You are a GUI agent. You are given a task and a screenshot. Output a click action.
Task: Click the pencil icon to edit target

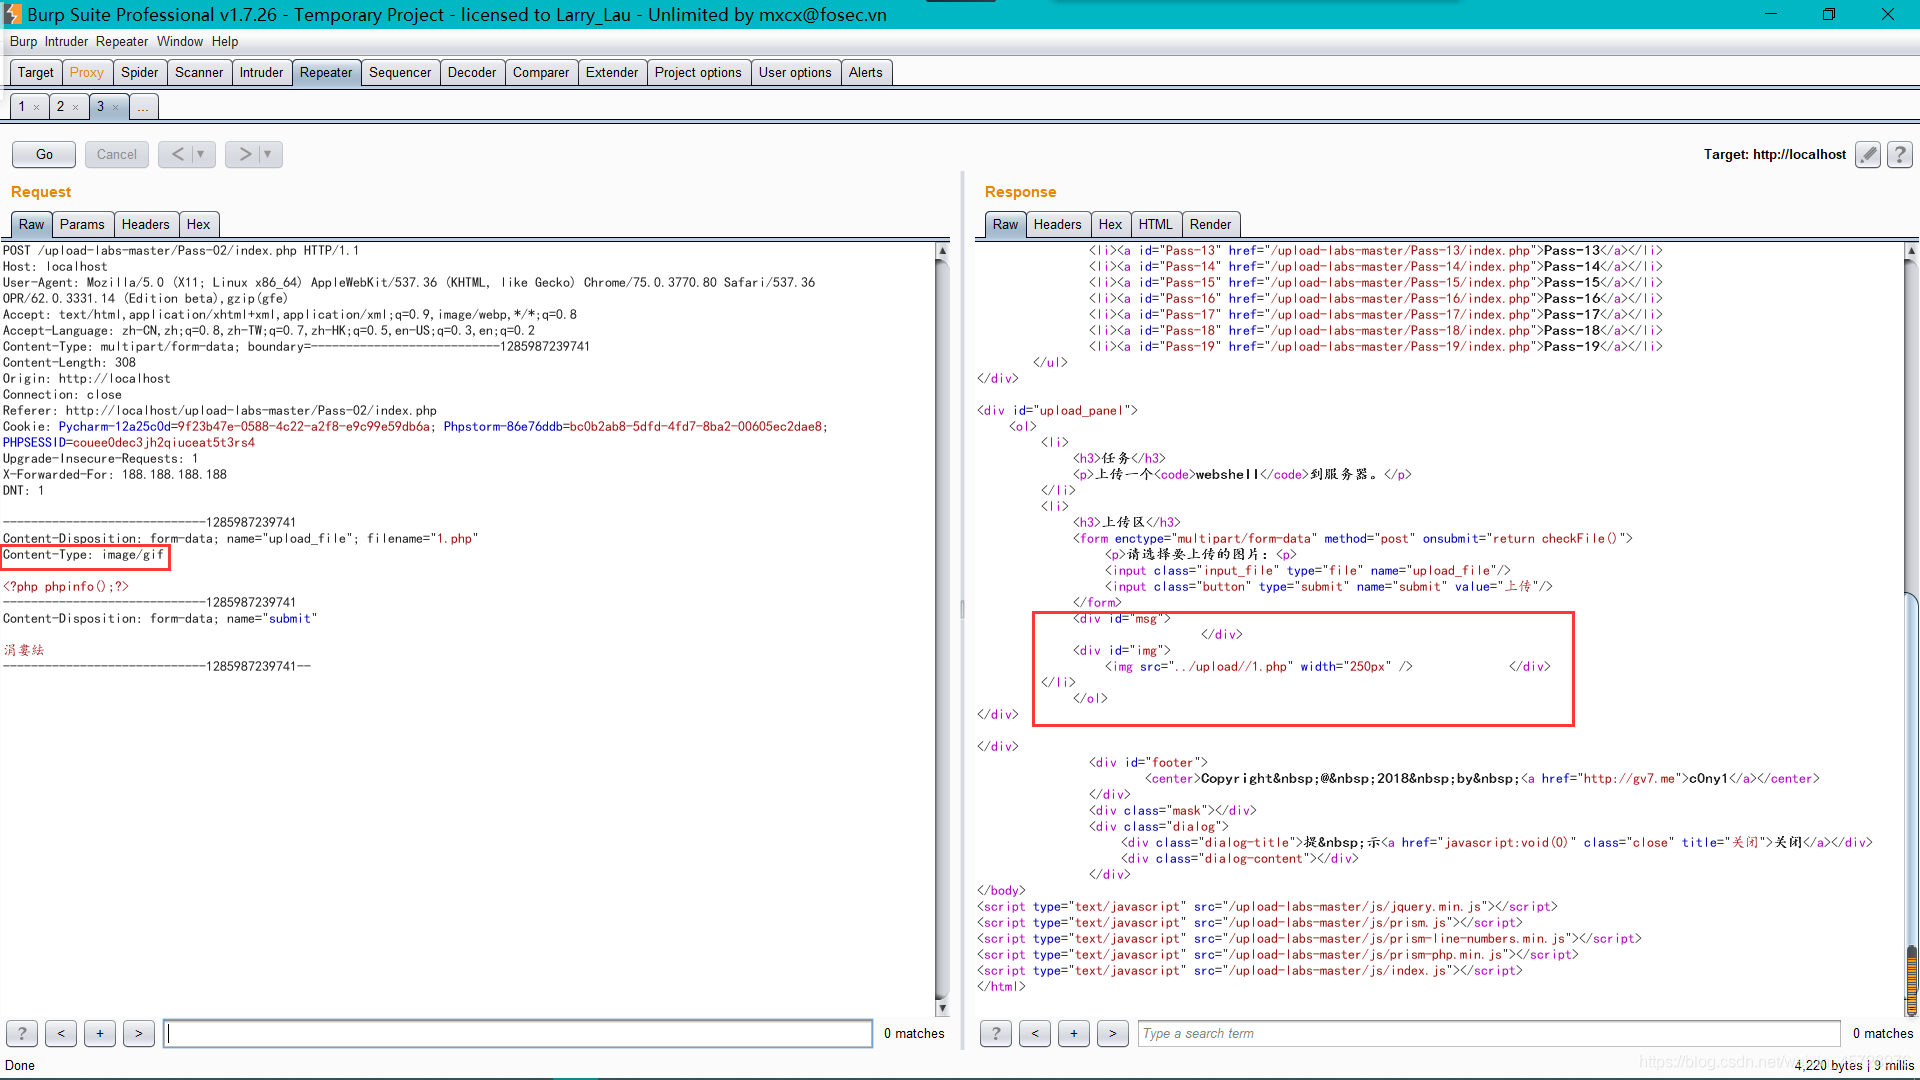(1867, 154)
